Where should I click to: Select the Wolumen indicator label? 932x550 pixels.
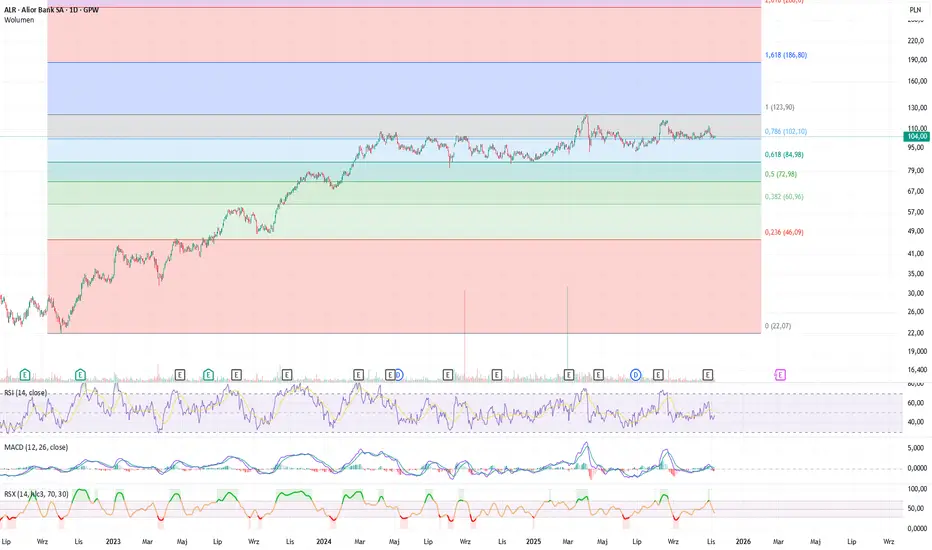pyautogui.click(x=19, y=20)
